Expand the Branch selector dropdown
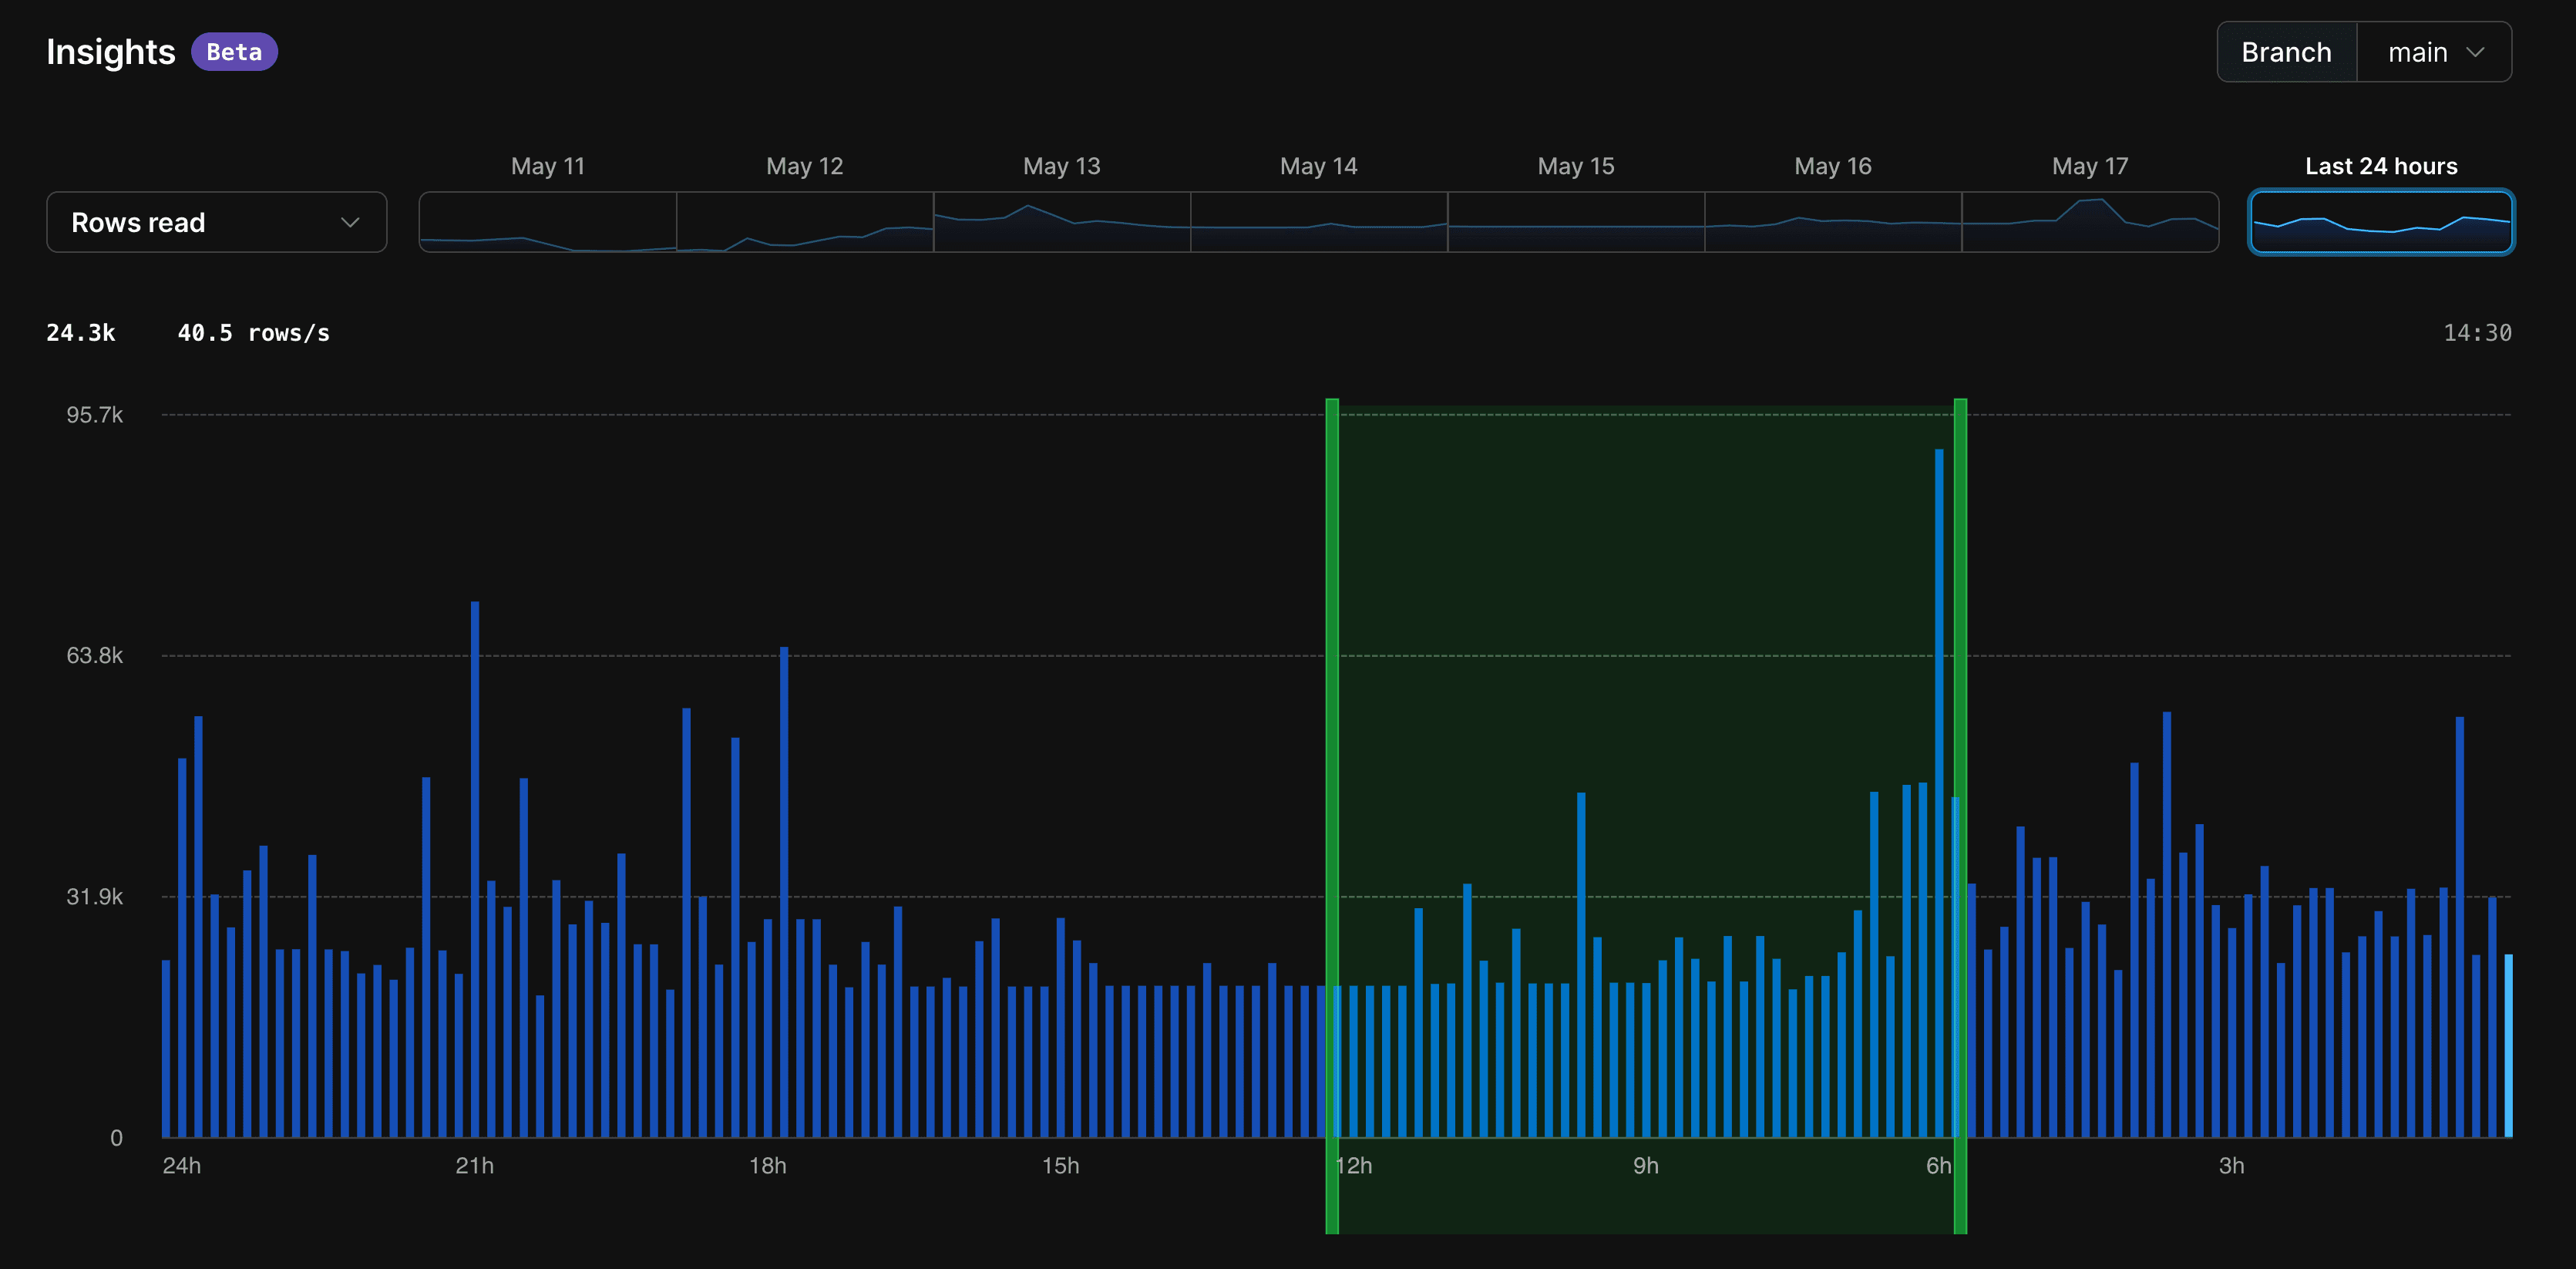This screenshot has width=2576, height=1269. tap(2438, 51)
